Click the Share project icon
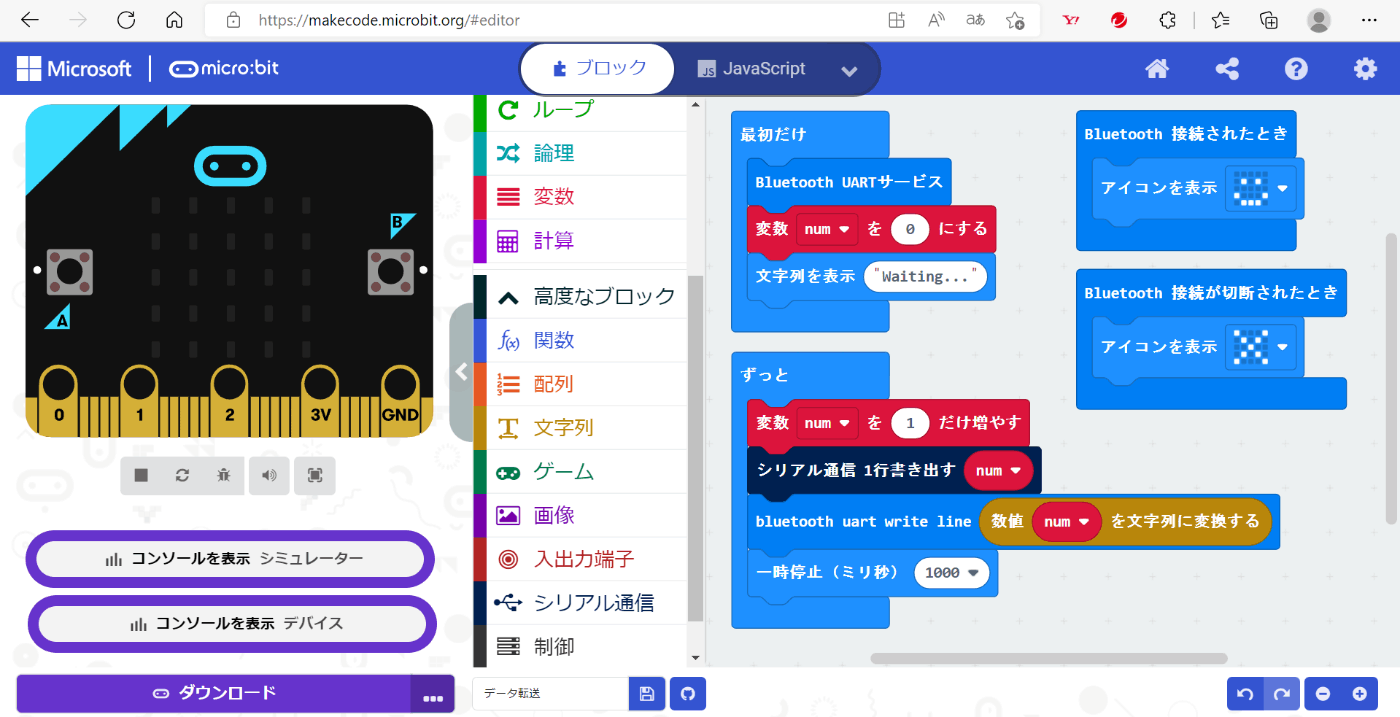The image size is (1400, 717). [1227, 69]
